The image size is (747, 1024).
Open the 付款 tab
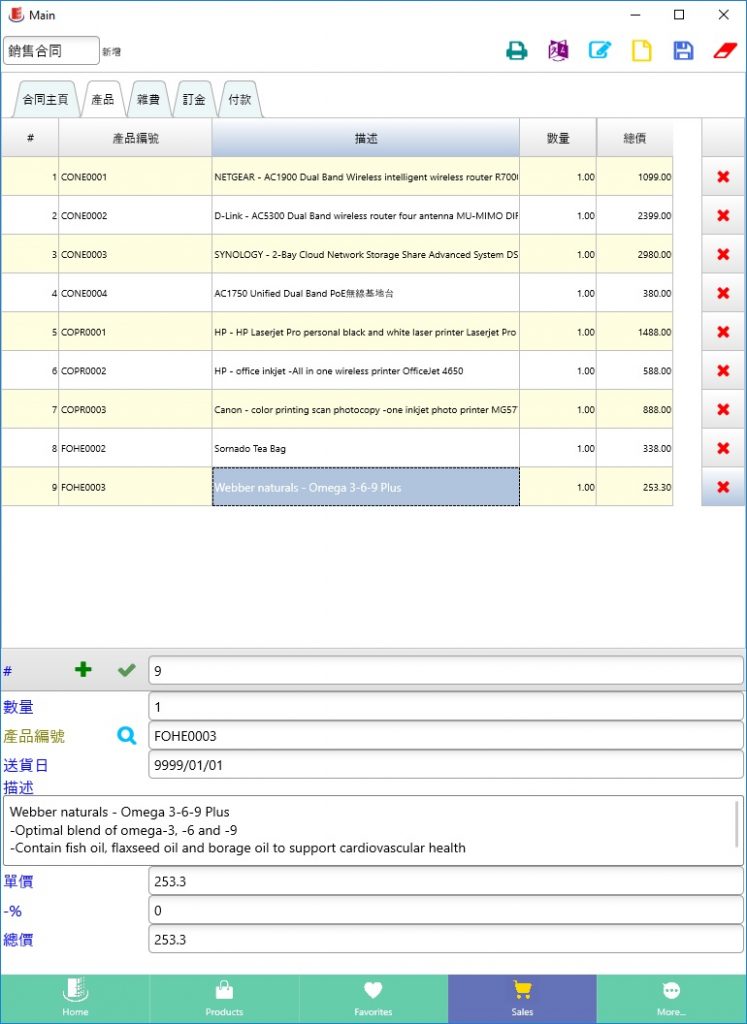[240, 100]
